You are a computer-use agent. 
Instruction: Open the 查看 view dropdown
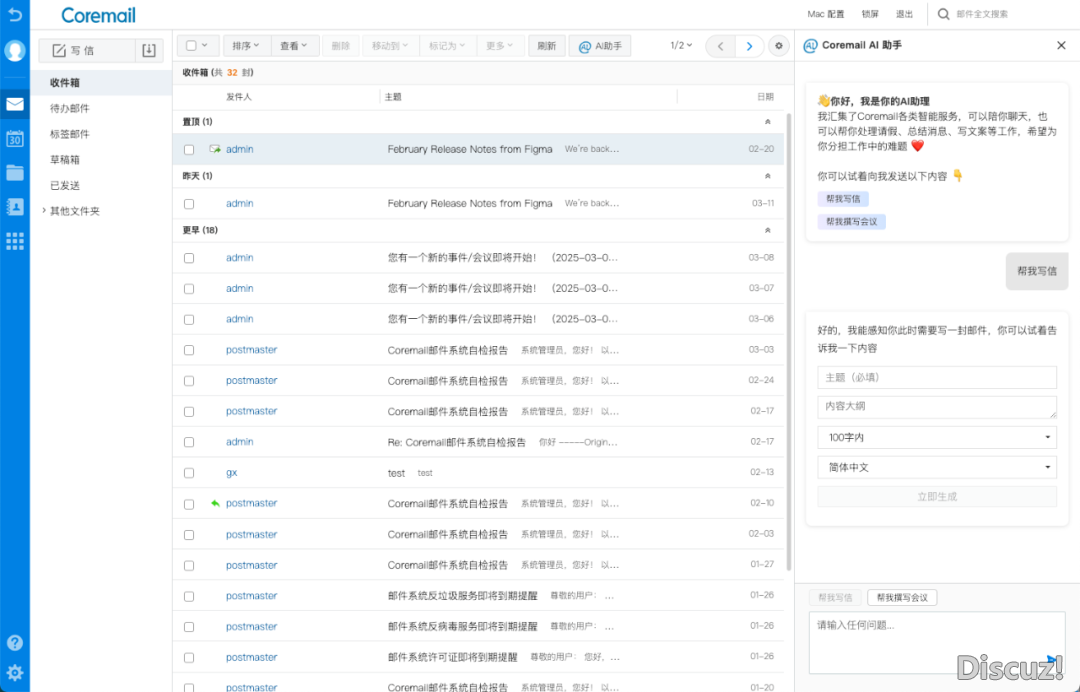coord(295,46)
